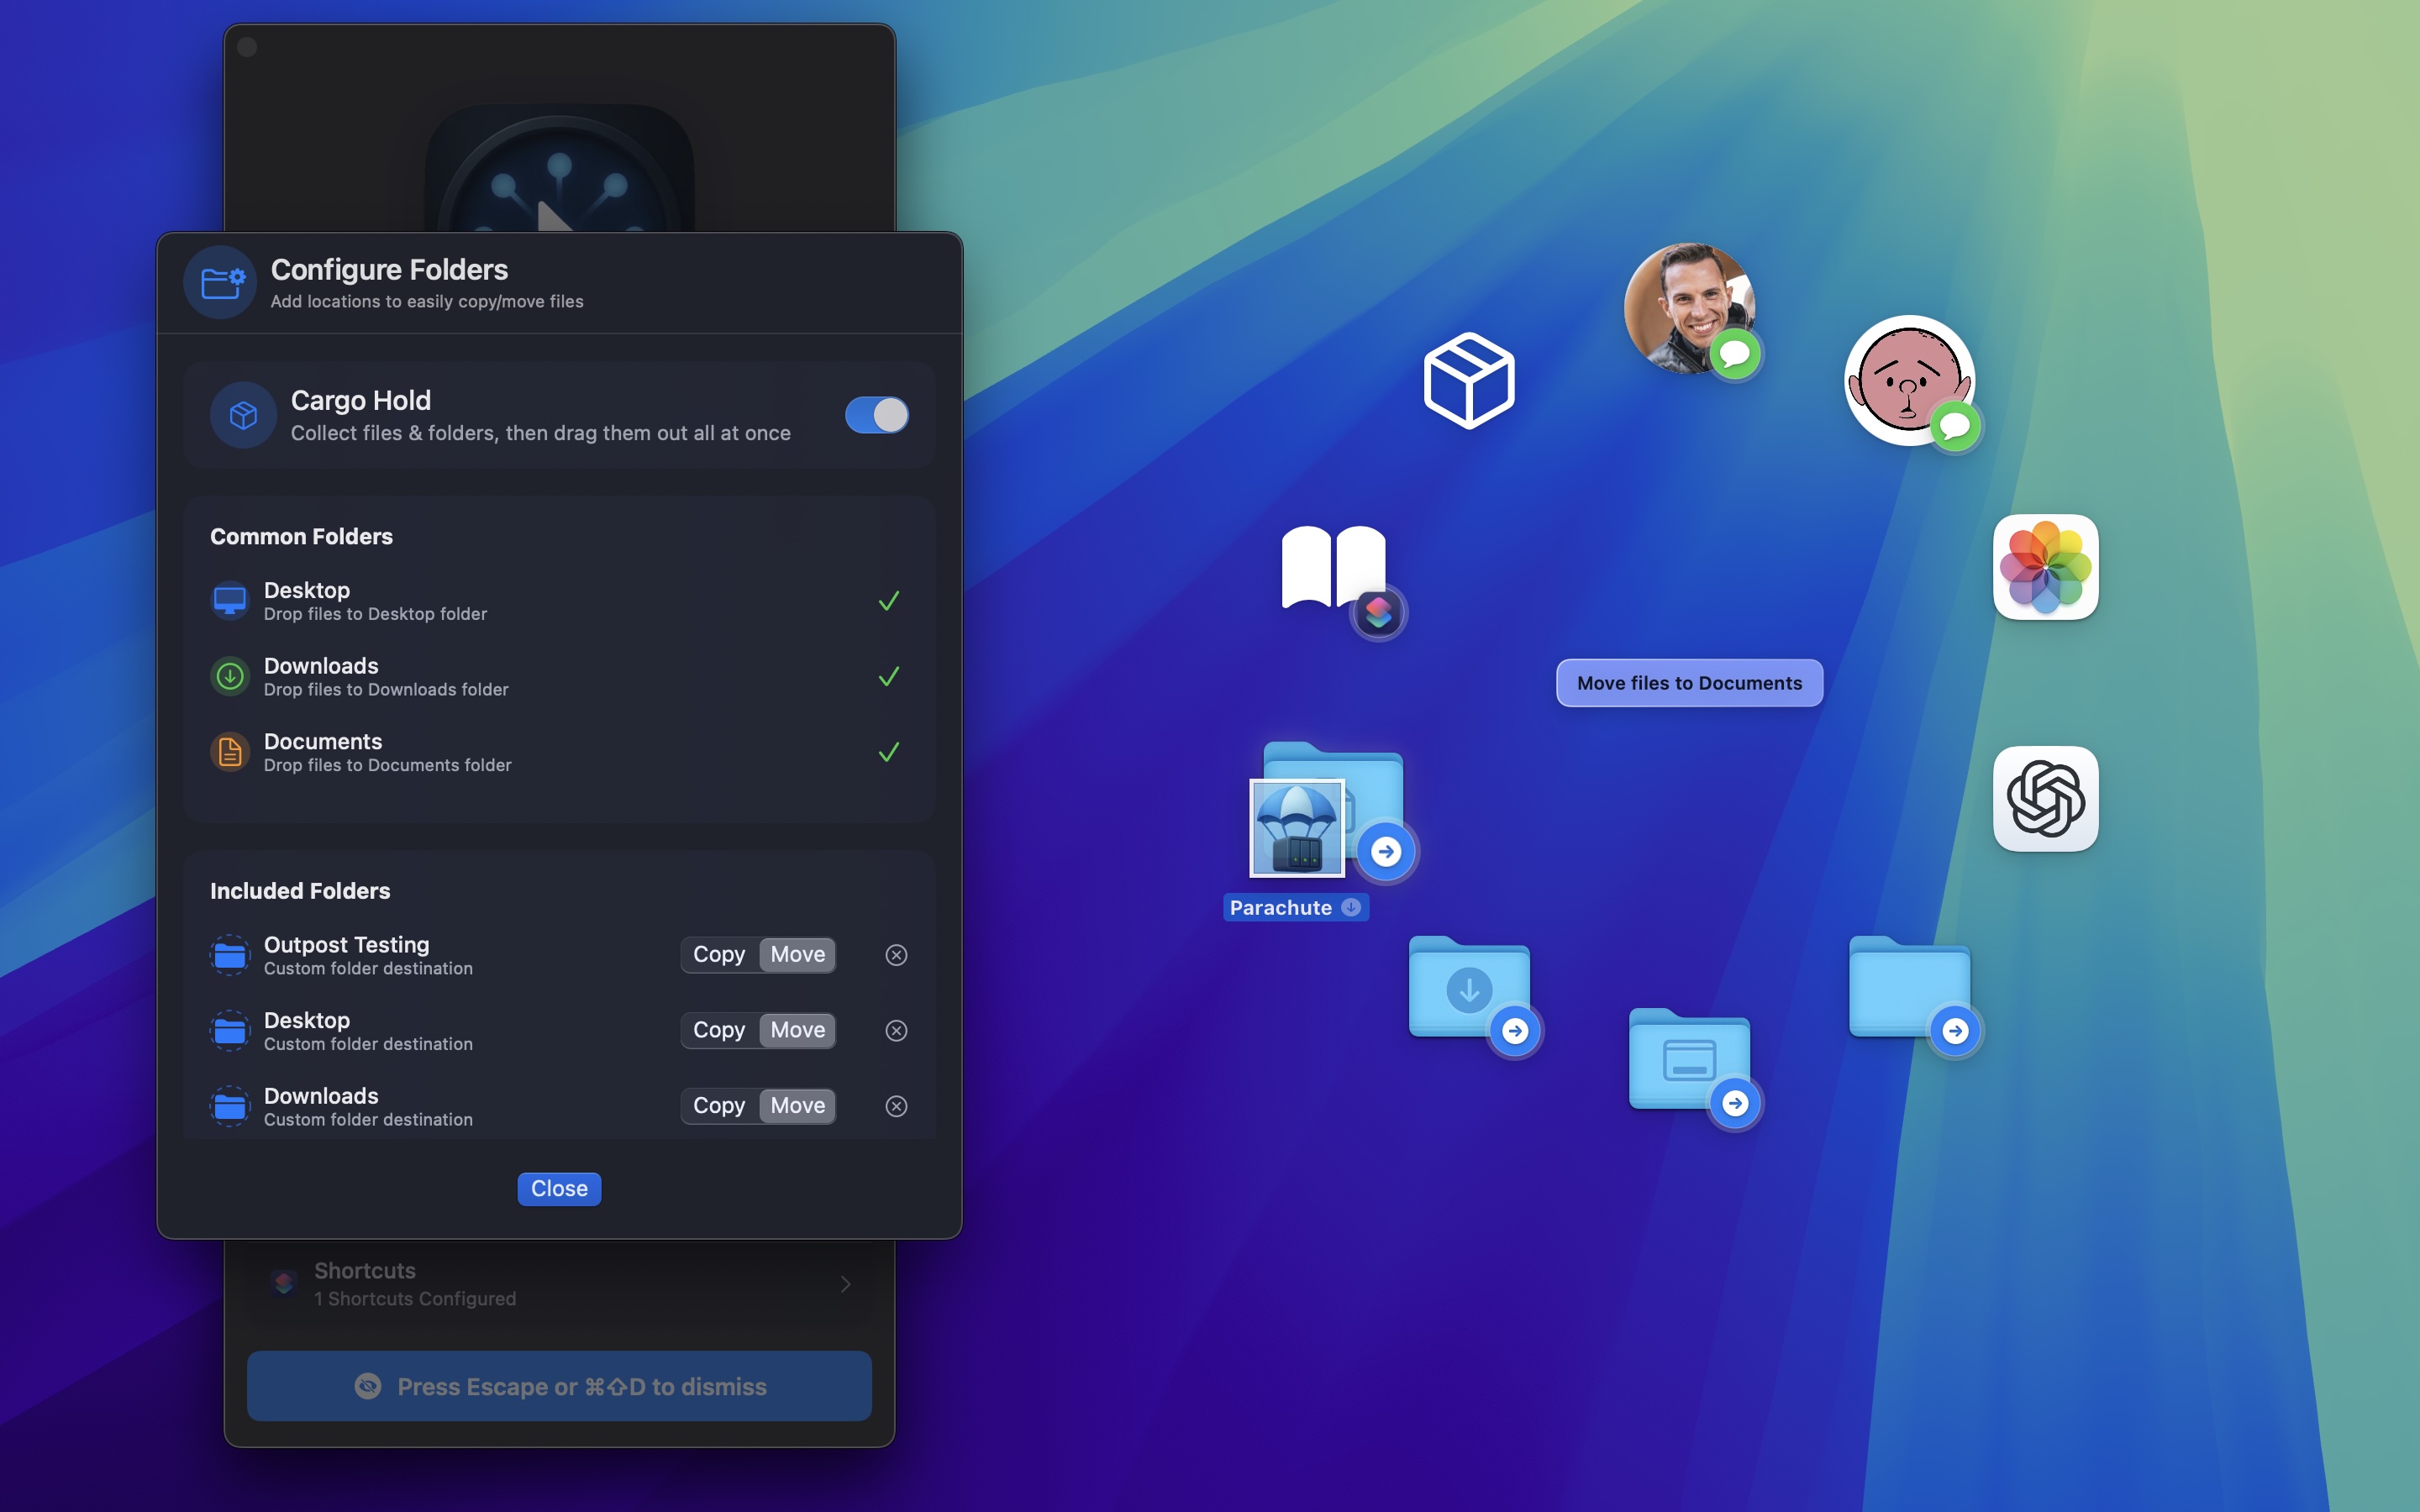Click the Configure Folders gear-folder header icon

(220, 282)
